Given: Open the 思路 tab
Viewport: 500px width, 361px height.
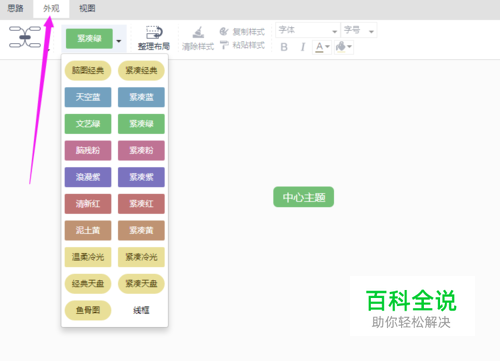Looking at the screenshot, I should [16, 8].
